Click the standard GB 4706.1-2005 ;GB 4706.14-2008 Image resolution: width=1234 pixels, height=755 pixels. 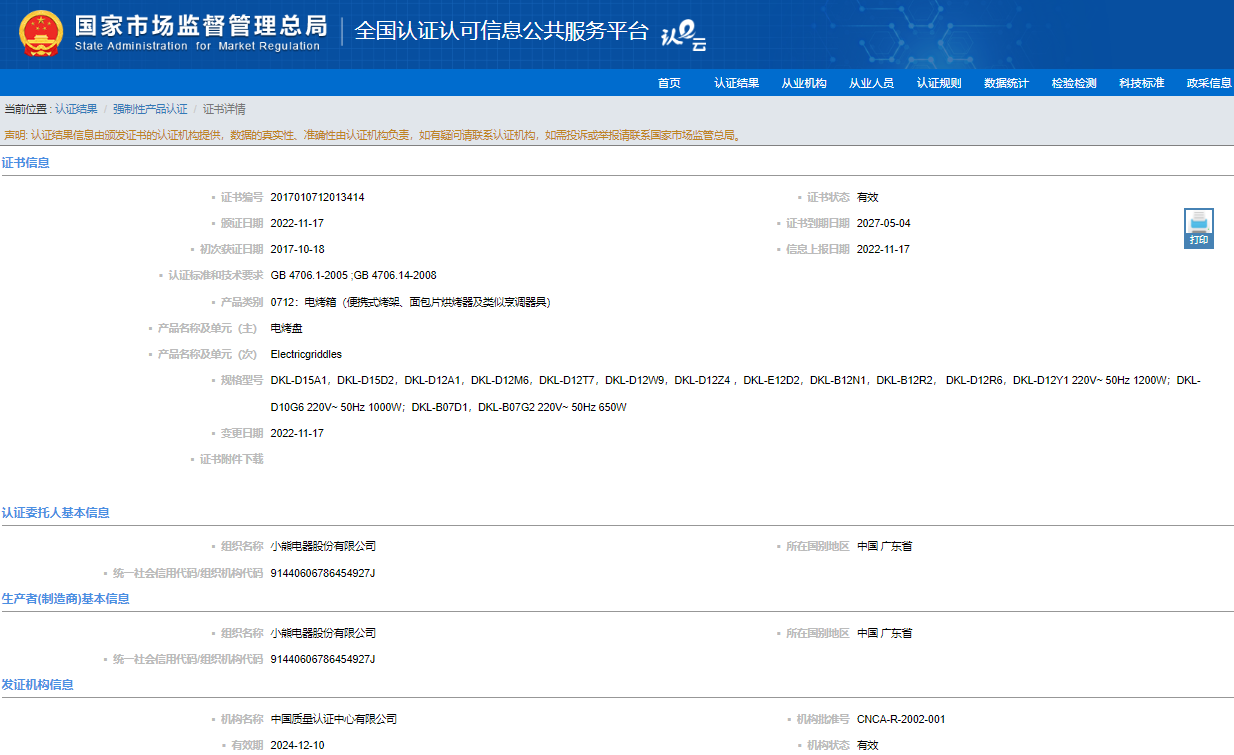353,275
